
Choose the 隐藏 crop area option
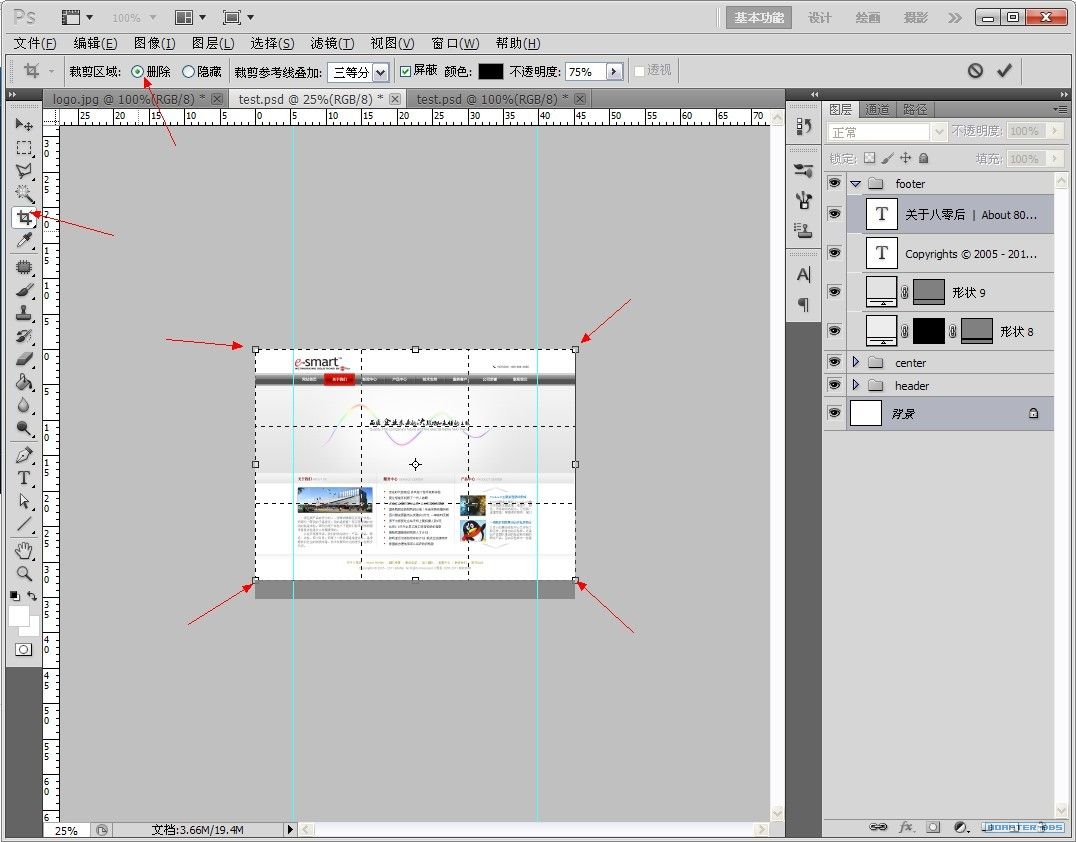pyautogui.click(x=202, y=71)
